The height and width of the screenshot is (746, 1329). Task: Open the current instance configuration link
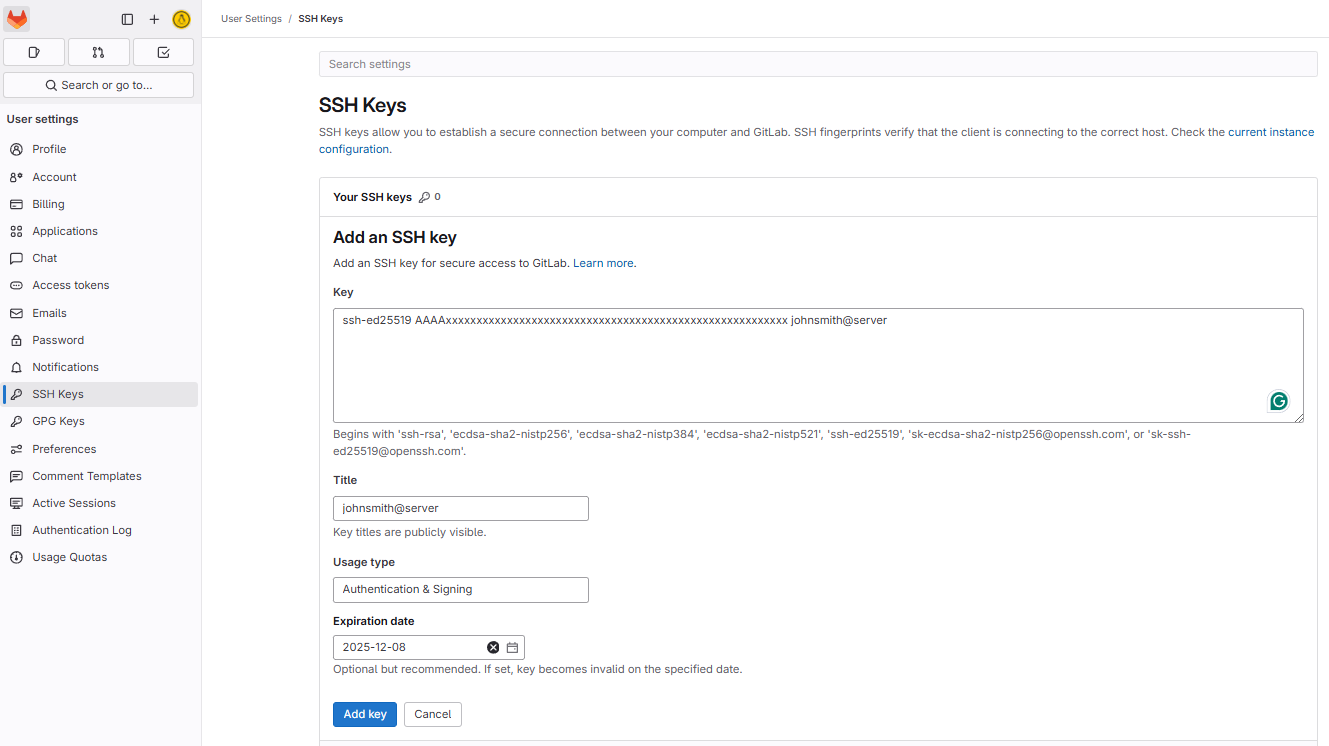(x=1271, y=132)
